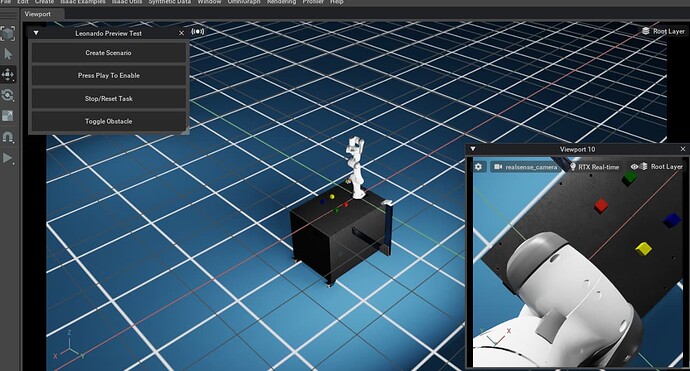
Task: Start simulation with the Play icon
Action: [8, 158]
